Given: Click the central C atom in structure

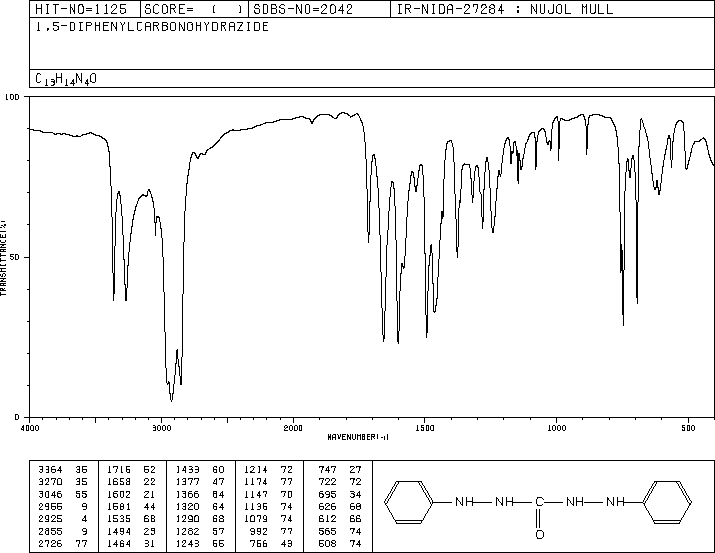Looking at the screenshot, I should [539, 502].
